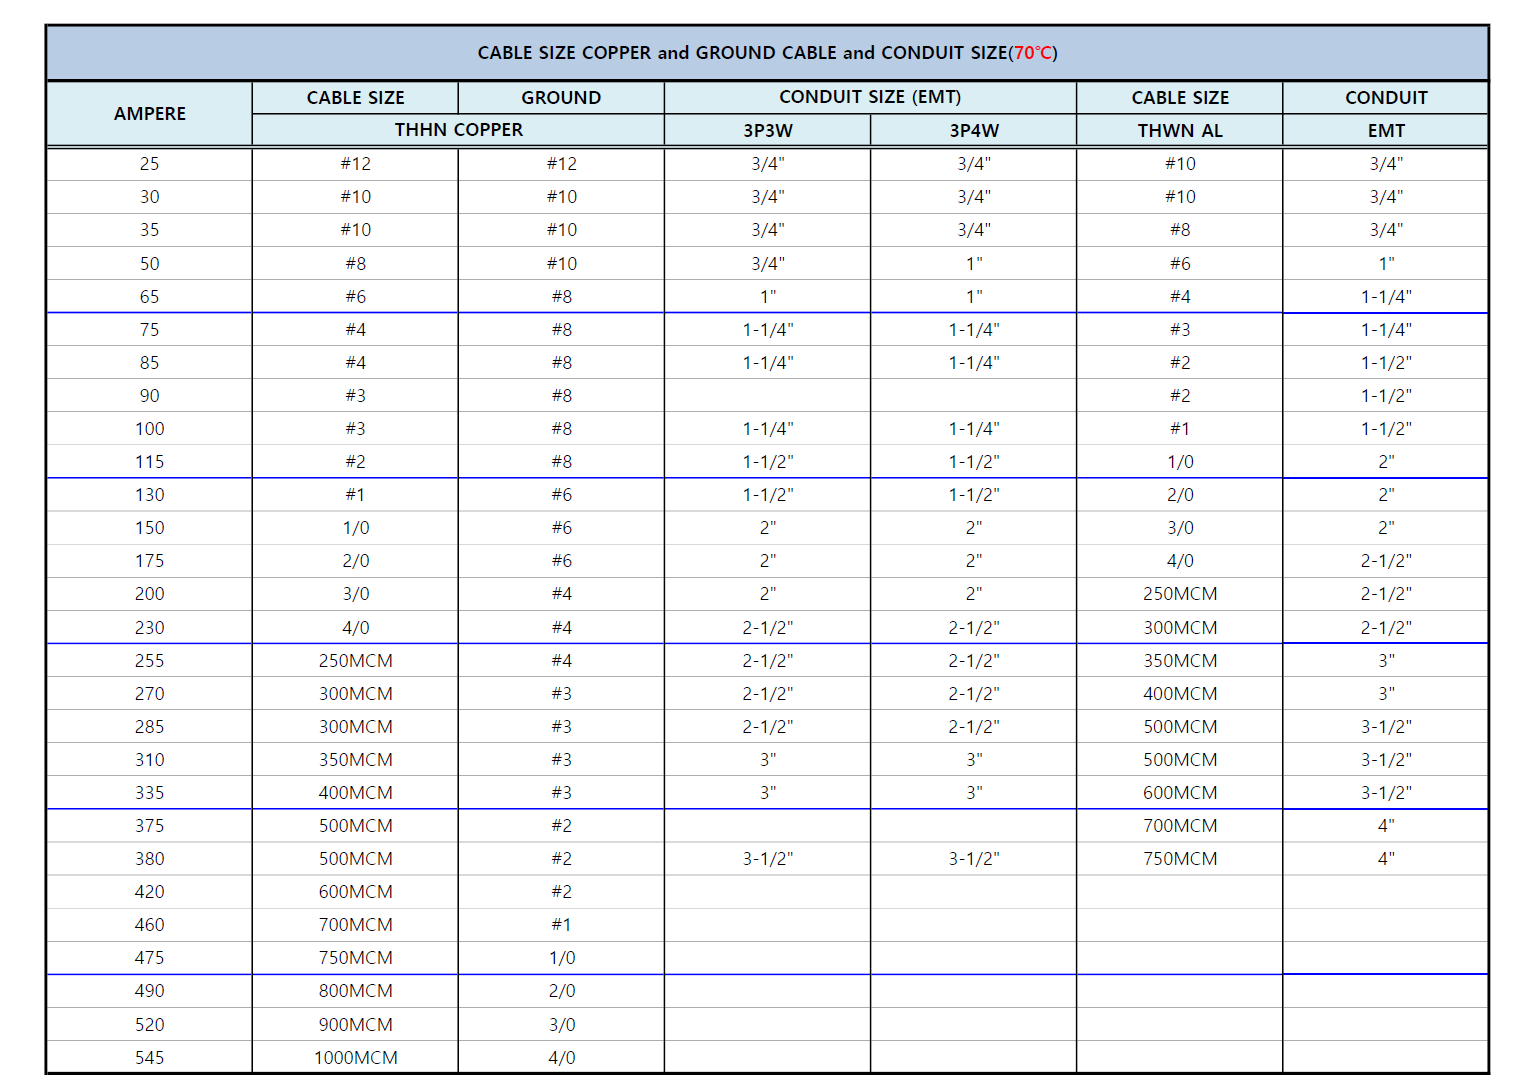Click ampere cell 545

tap(150, 1058)
